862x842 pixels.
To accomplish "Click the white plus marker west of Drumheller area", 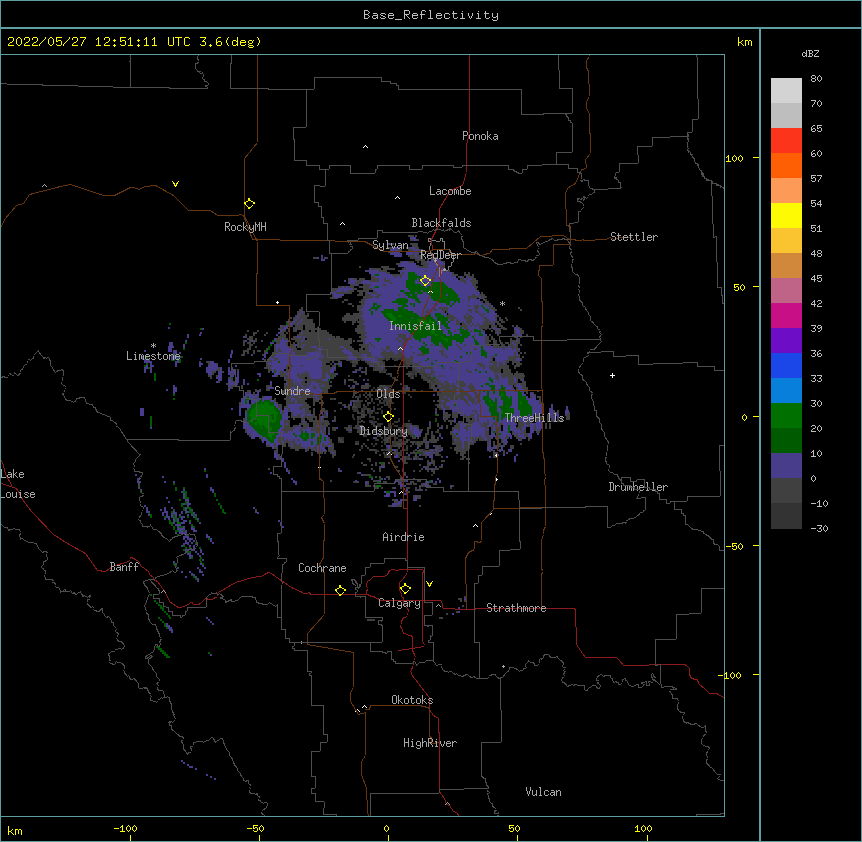I will pos(612,375).
